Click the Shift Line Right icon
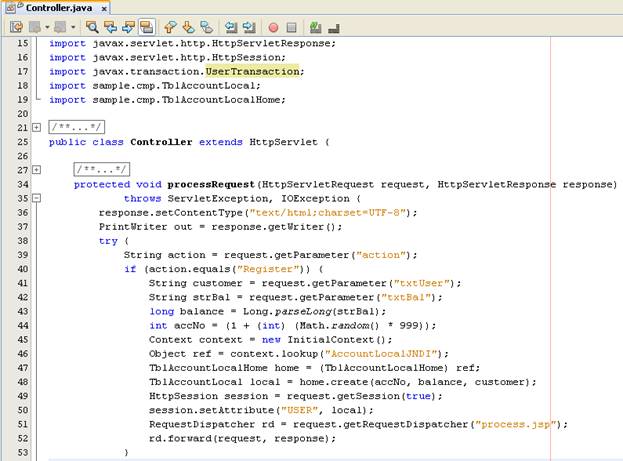623x461 pixels. (x=249, y=27)
